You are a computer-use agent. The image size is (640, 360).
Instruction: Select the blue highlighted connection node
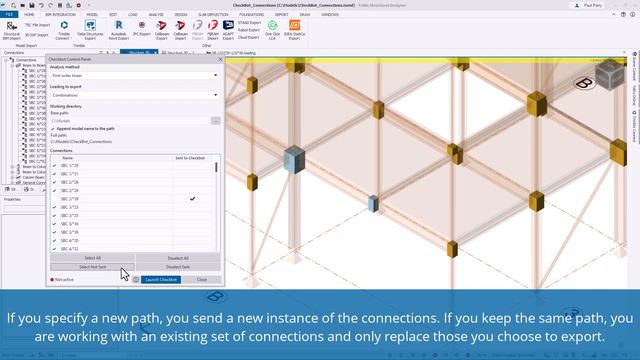pyautogui.click(x=294, y=160)
